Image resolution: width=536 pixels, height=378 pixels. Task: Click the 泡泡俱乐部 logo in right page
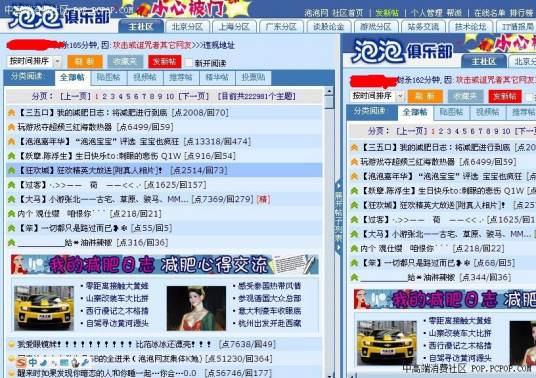(402, 51)
